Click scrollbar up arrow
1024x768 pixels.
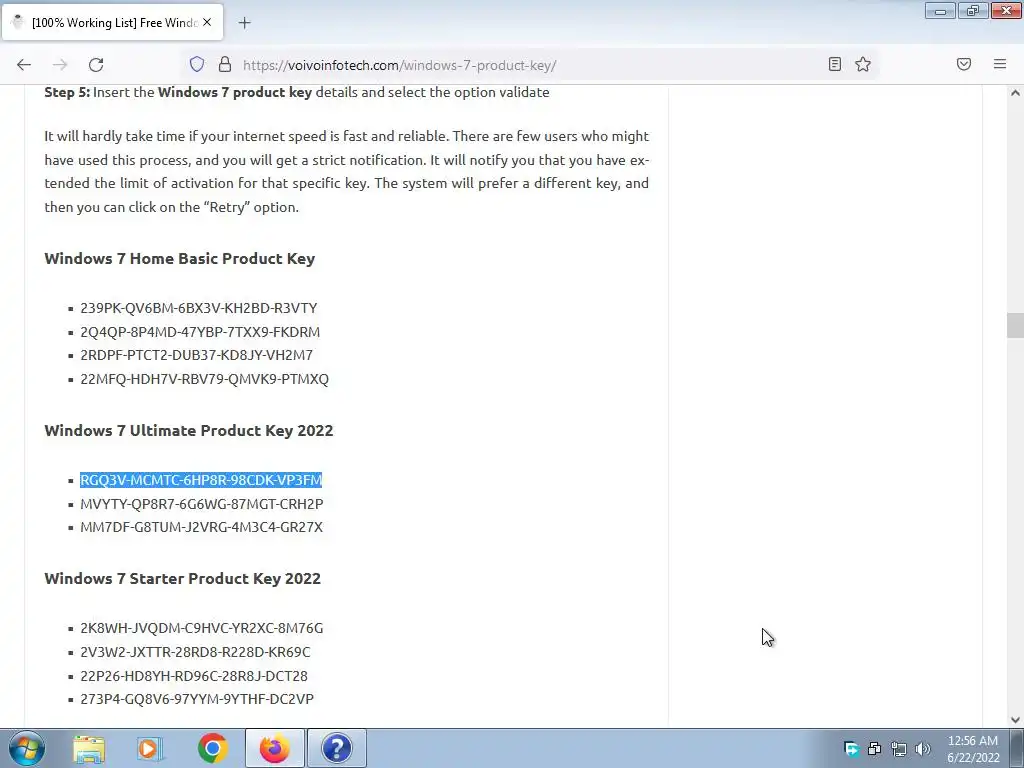click(1015, 93)
